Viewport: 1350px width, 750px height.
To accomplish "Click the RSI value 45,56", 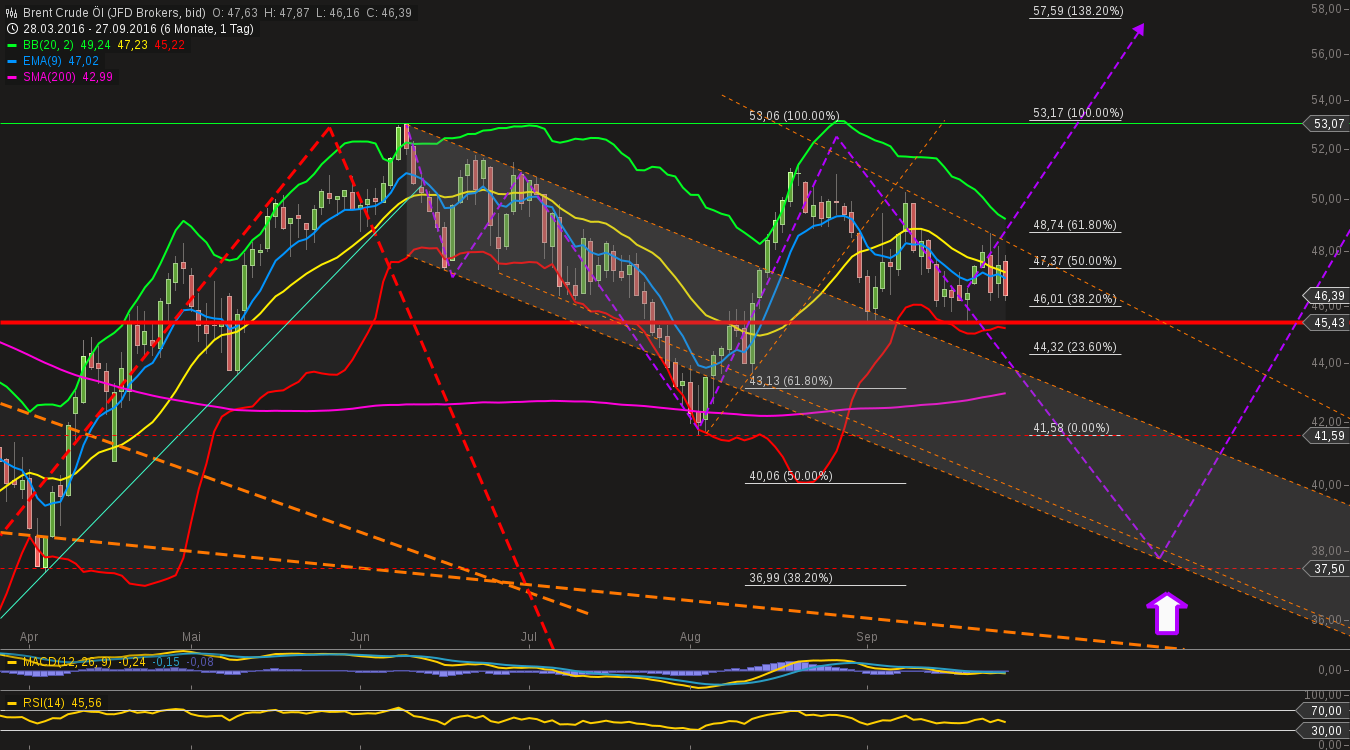I will pyautogui.click(x=86, y=703).
